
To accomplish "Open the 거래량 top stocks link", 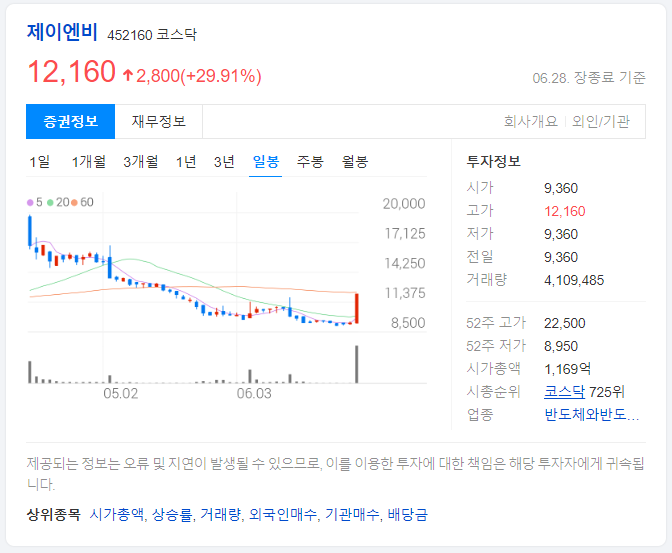I will coord(220,514).
